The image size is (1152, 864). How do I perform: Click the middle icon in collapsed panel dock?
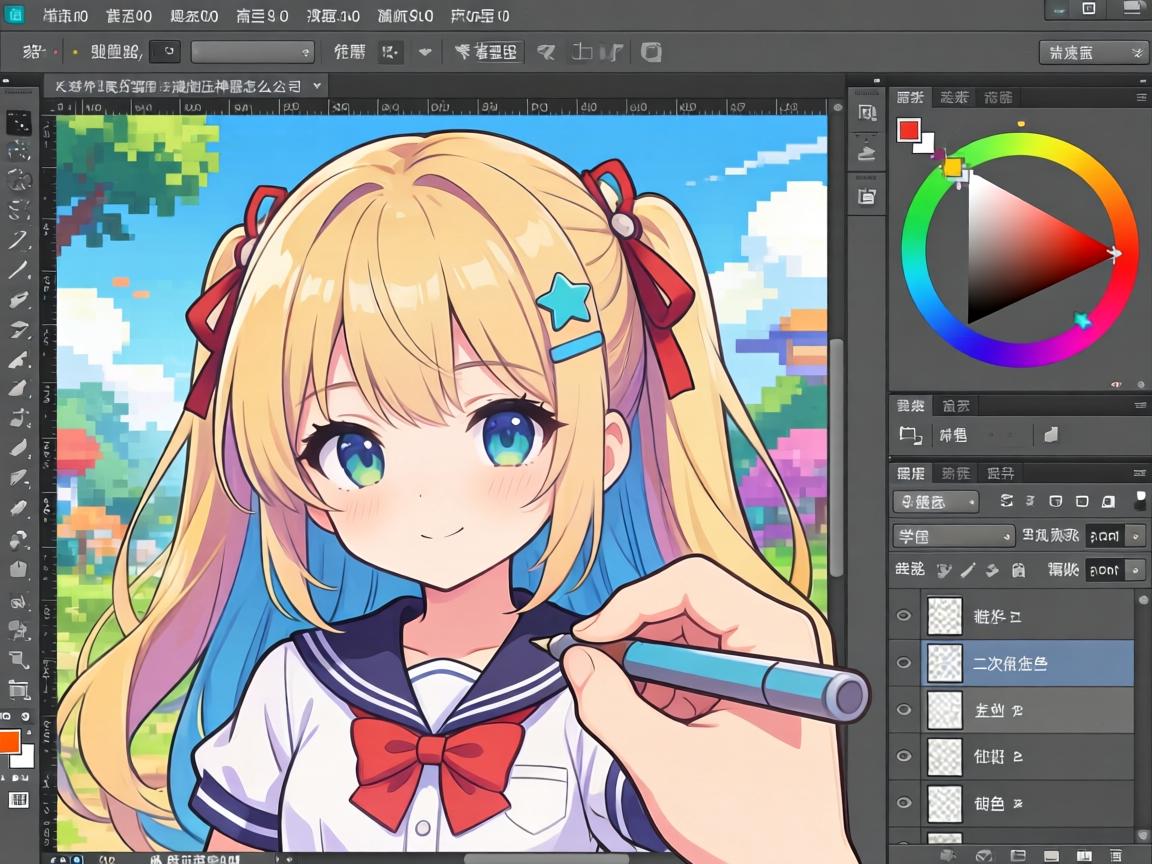click(x=866, y=153)
